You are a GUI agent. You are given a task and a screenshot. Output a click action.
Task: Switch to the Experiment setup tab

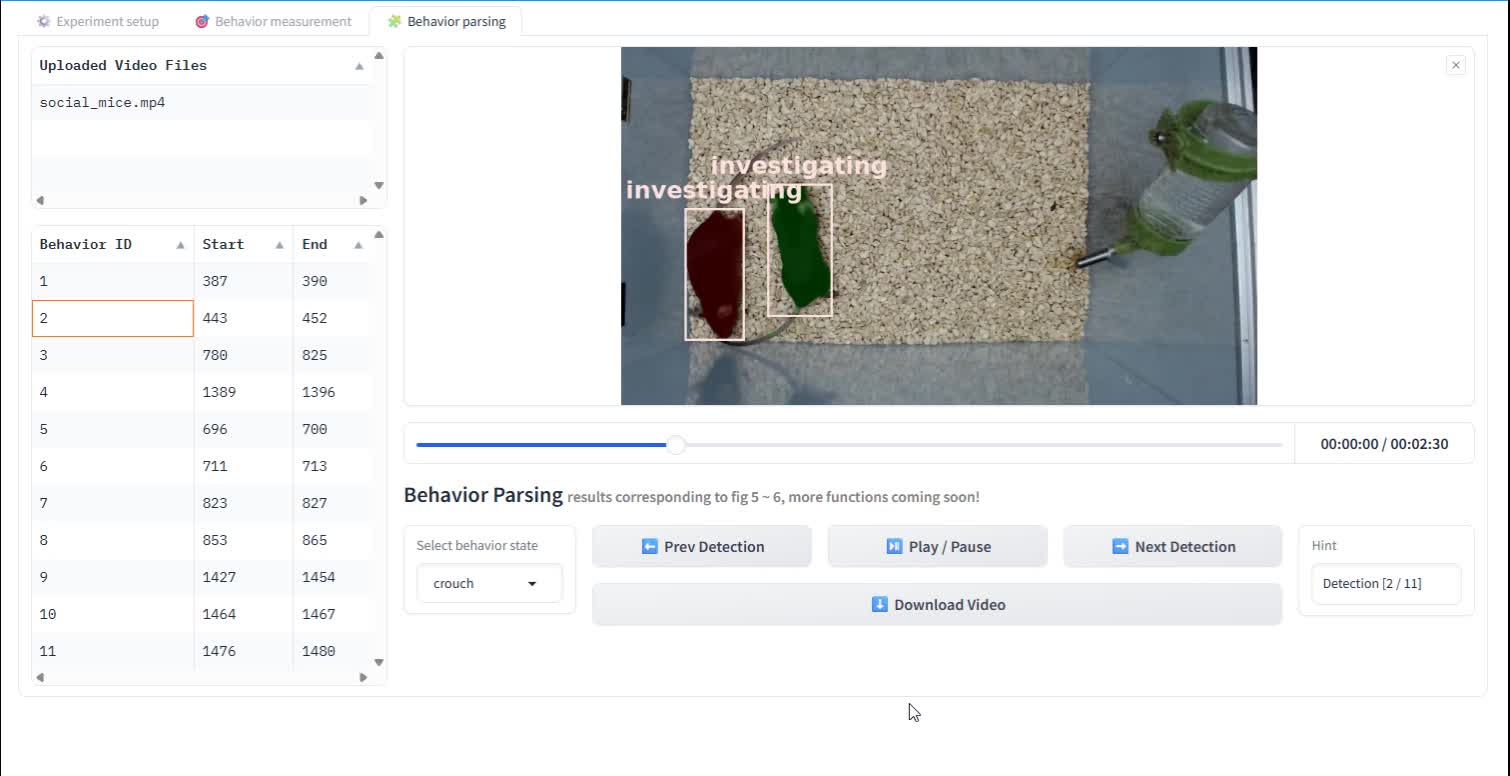click(x=98, y=21)
